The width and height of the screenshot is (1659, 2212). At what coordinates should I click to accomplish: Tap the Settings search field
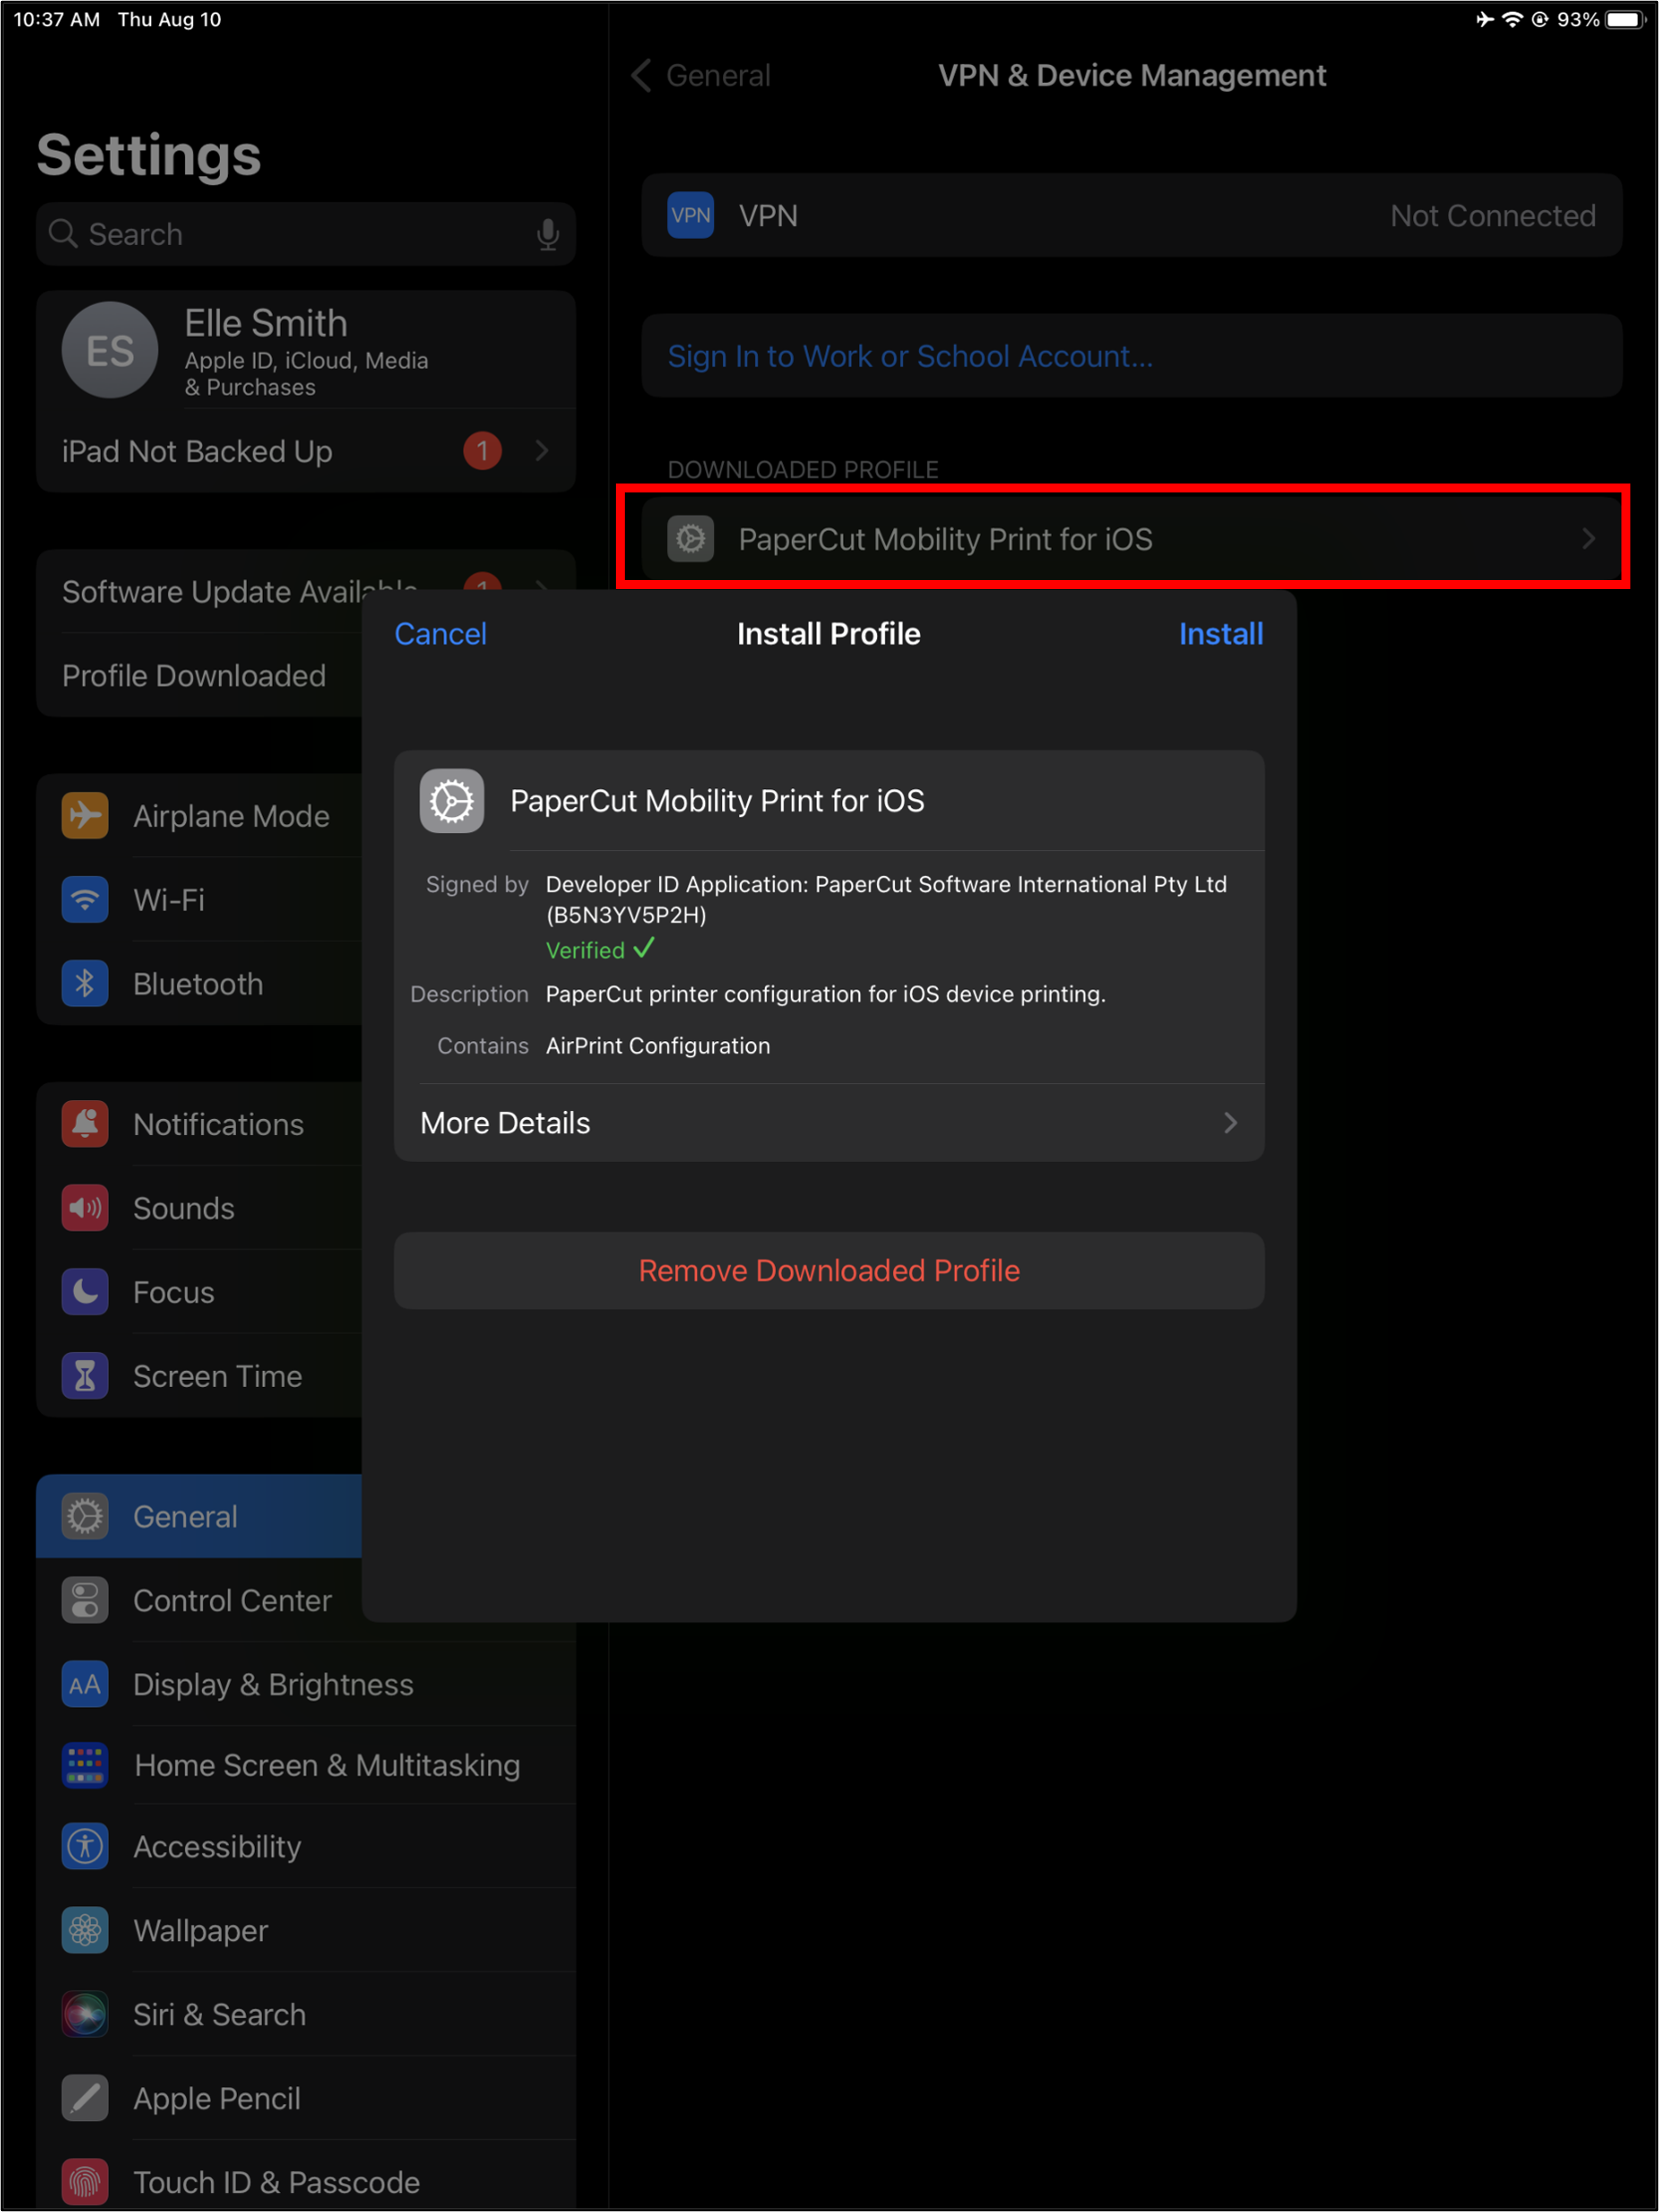click(x=306, y=234)
